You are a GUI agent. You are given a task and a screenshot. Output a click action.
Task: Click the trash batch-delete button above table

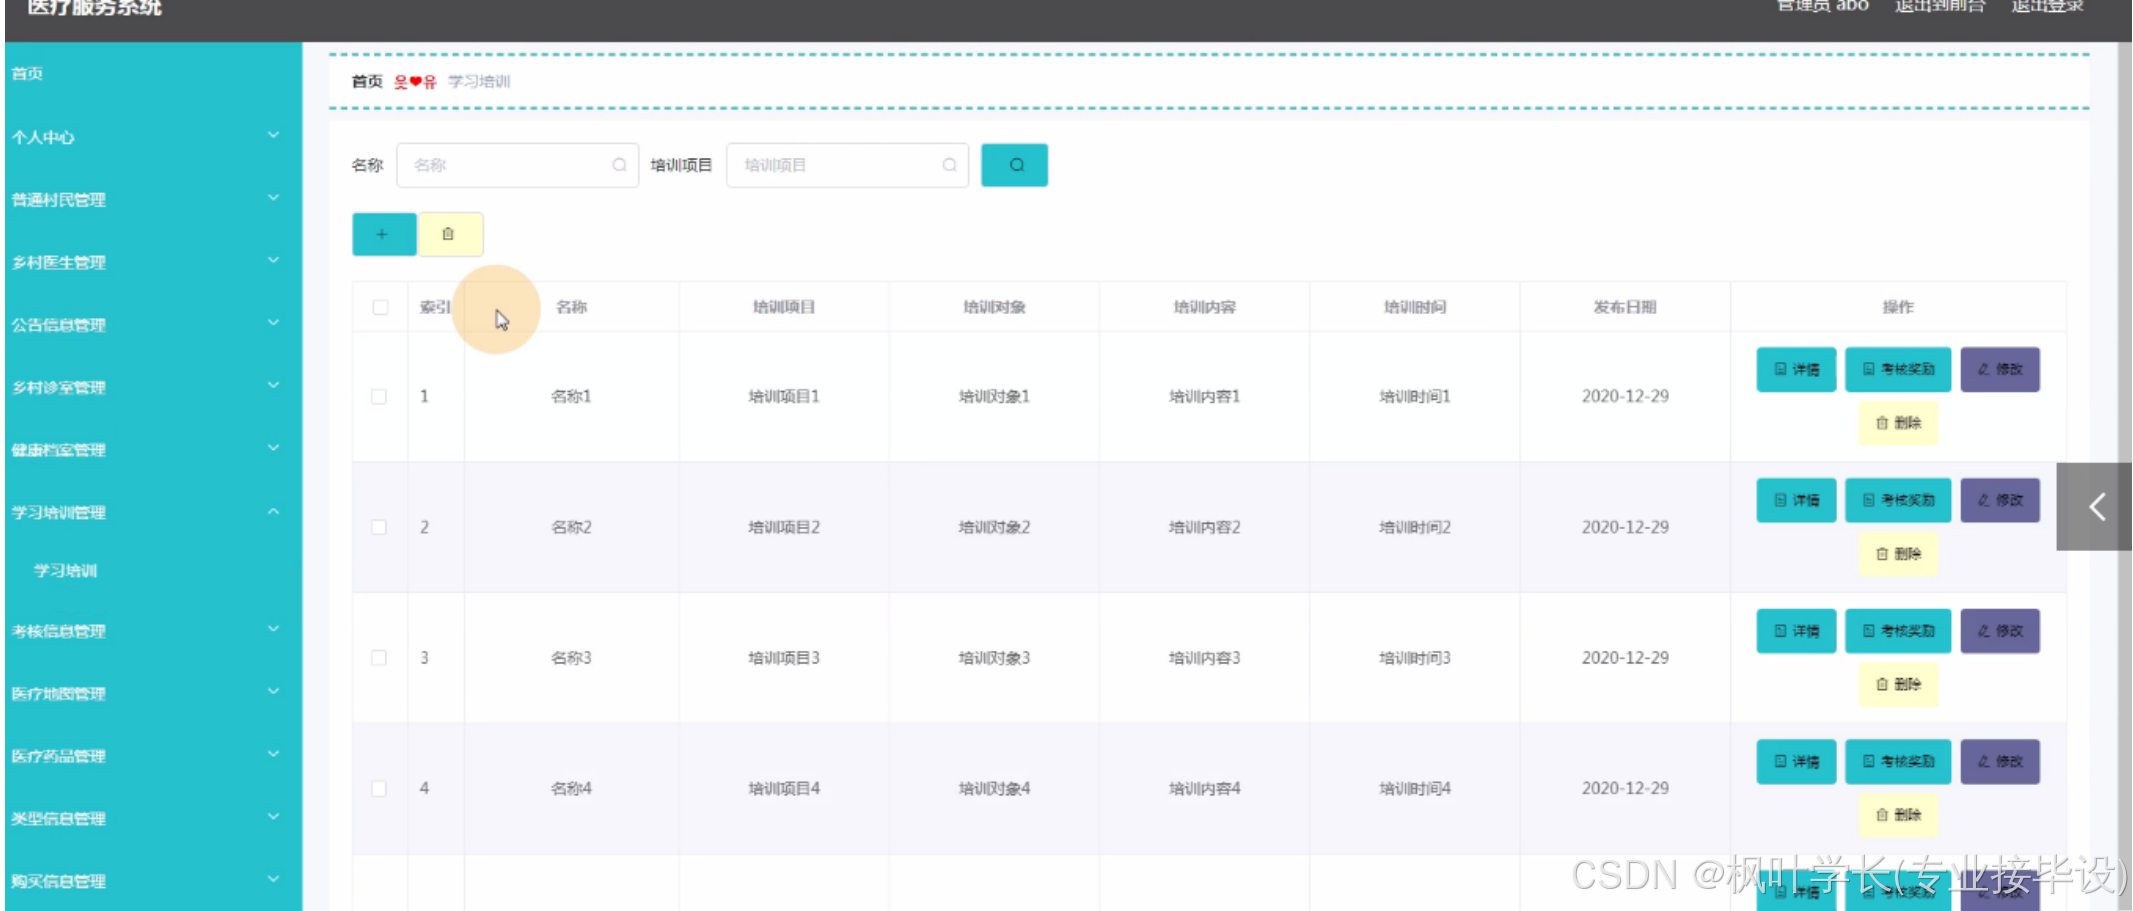(x=450, y=234)
